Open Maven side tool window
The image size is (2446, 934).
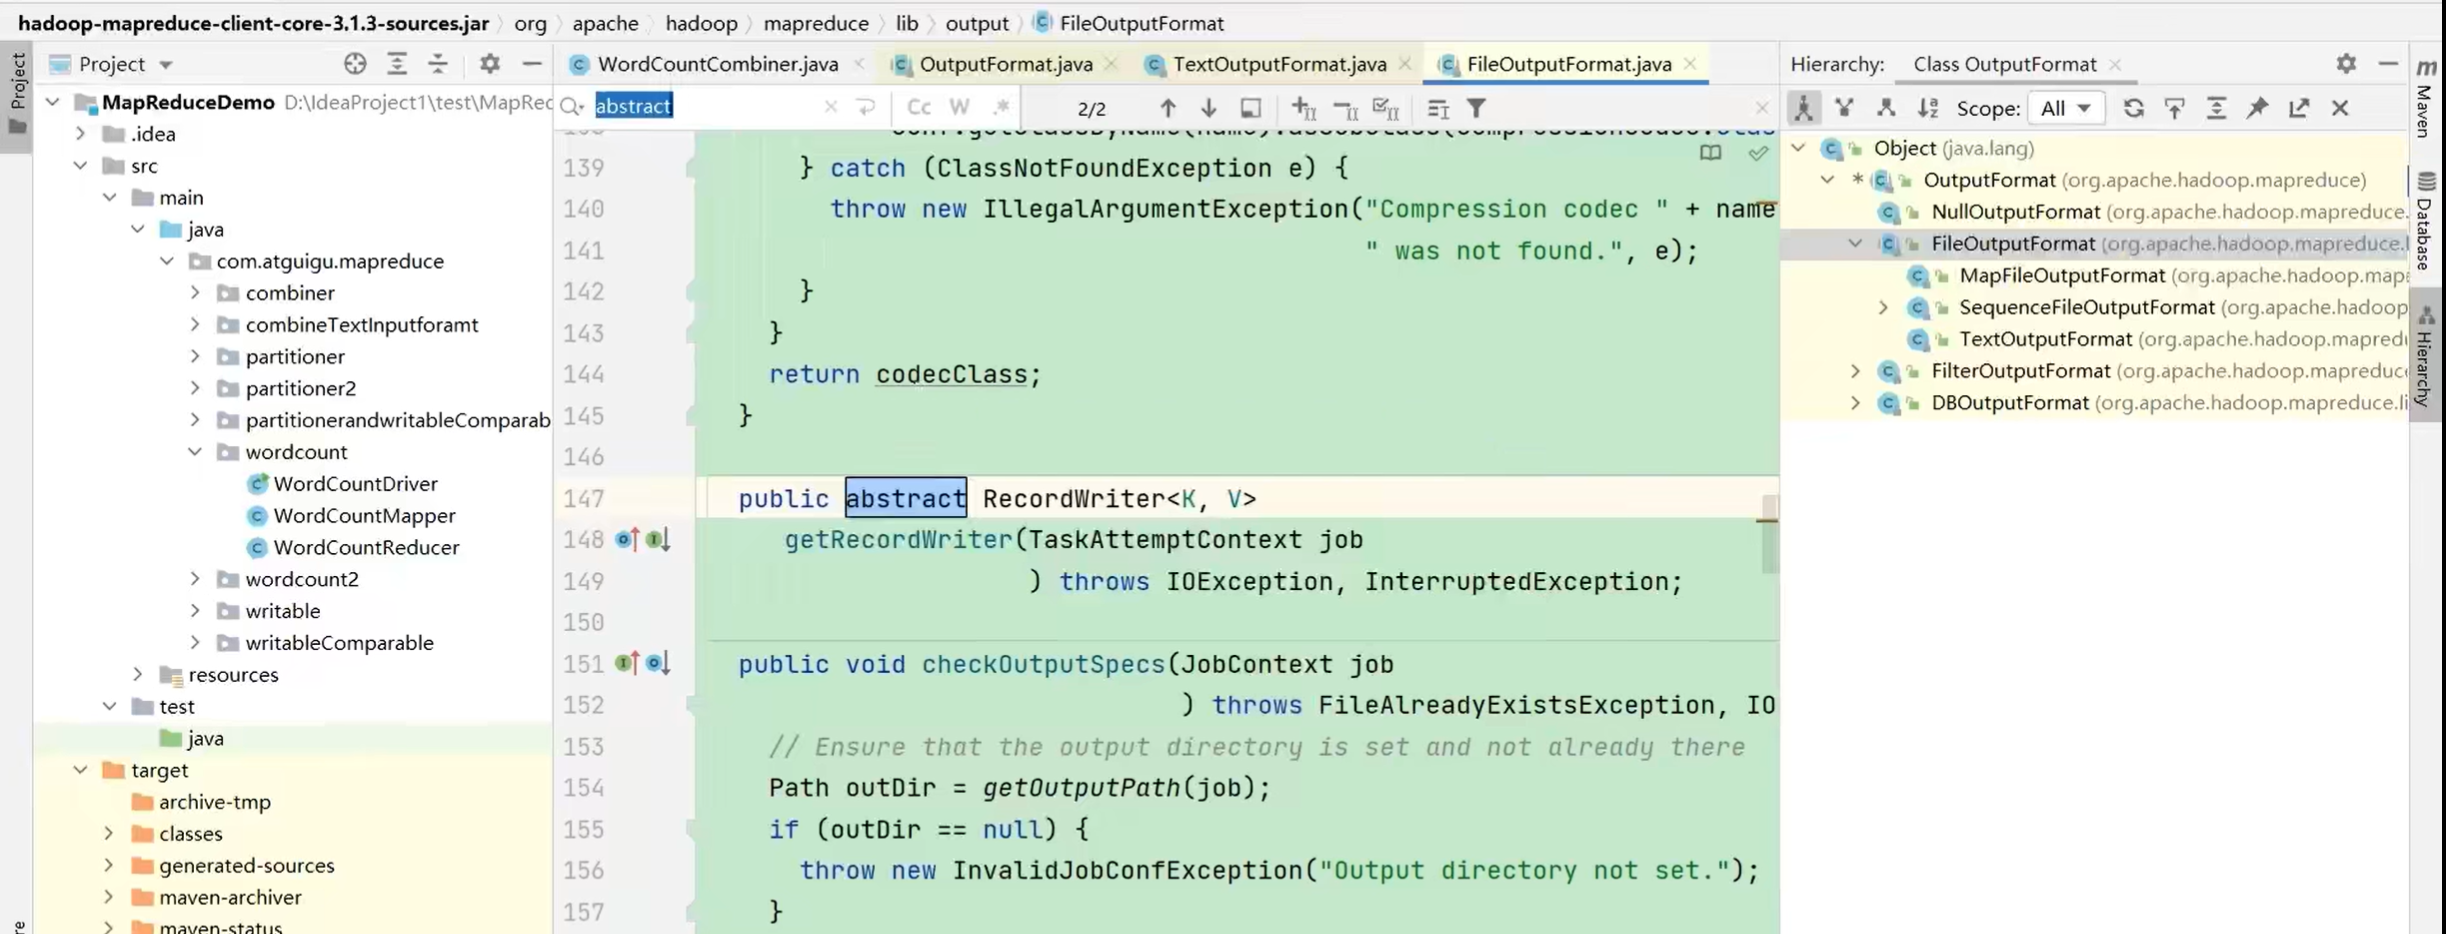tap(2425, 97)
